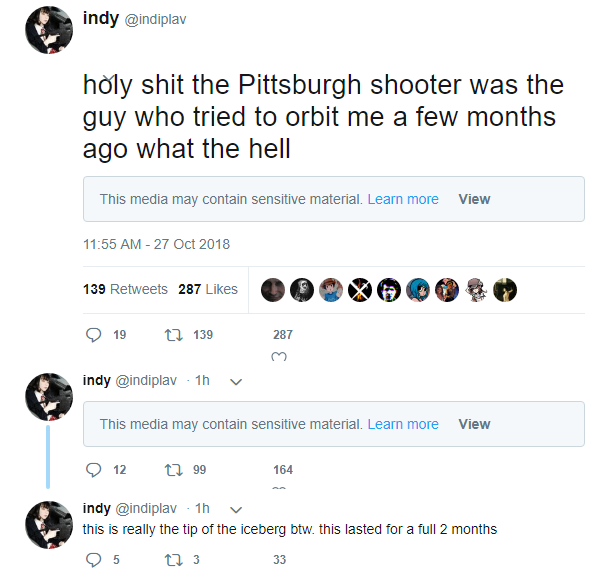Click the reply icon with 5 replies
Image resolution: width=600 pixels, height=576 pixels.
[x=93, y=560]
